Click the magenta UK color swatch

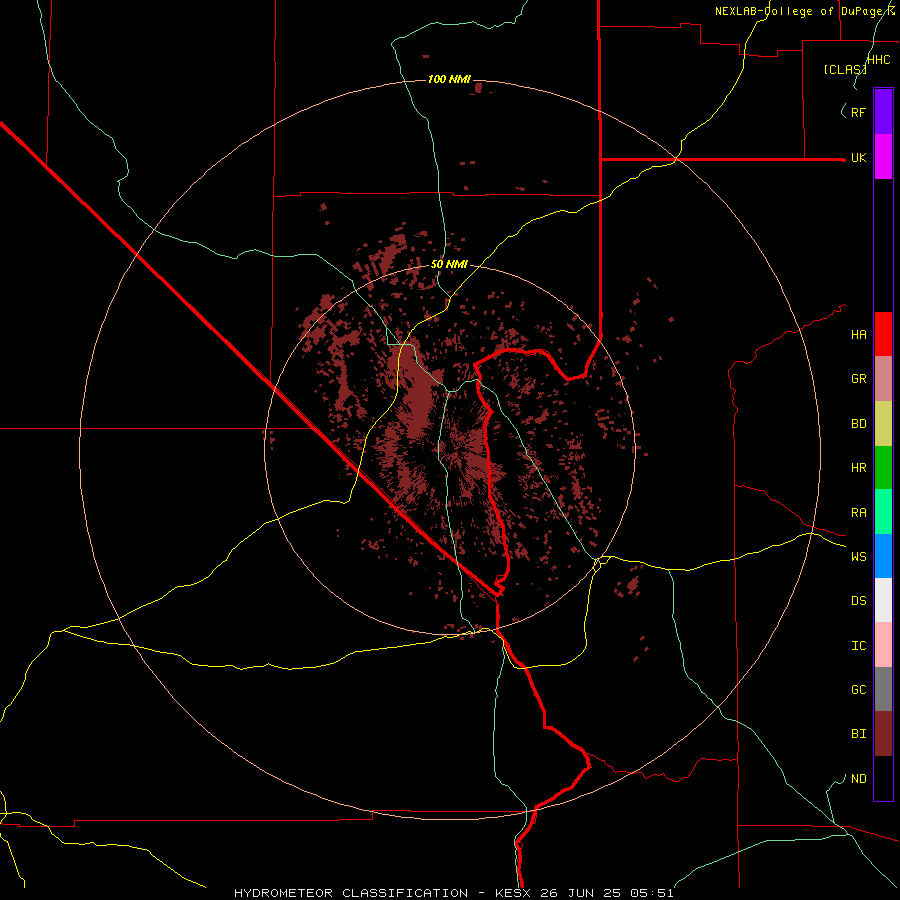pyautogui.click(x=883, y=157)
